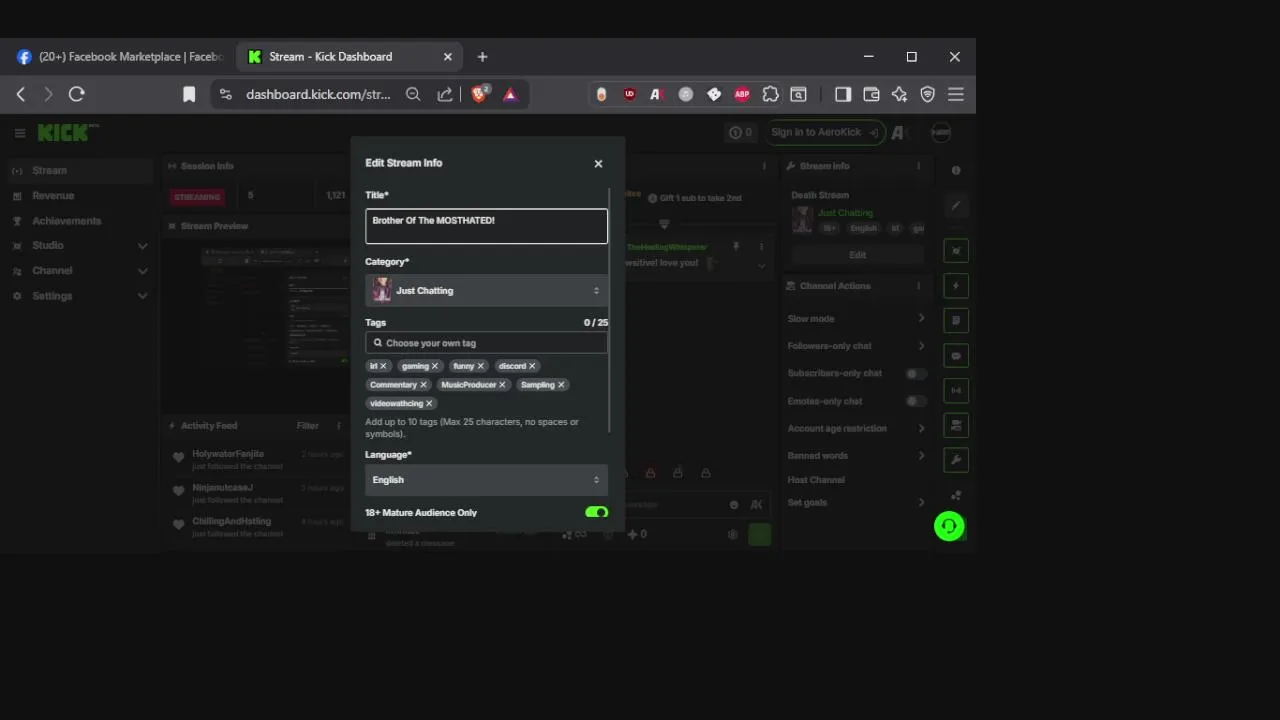Go to Stream in sidebar

80,171
